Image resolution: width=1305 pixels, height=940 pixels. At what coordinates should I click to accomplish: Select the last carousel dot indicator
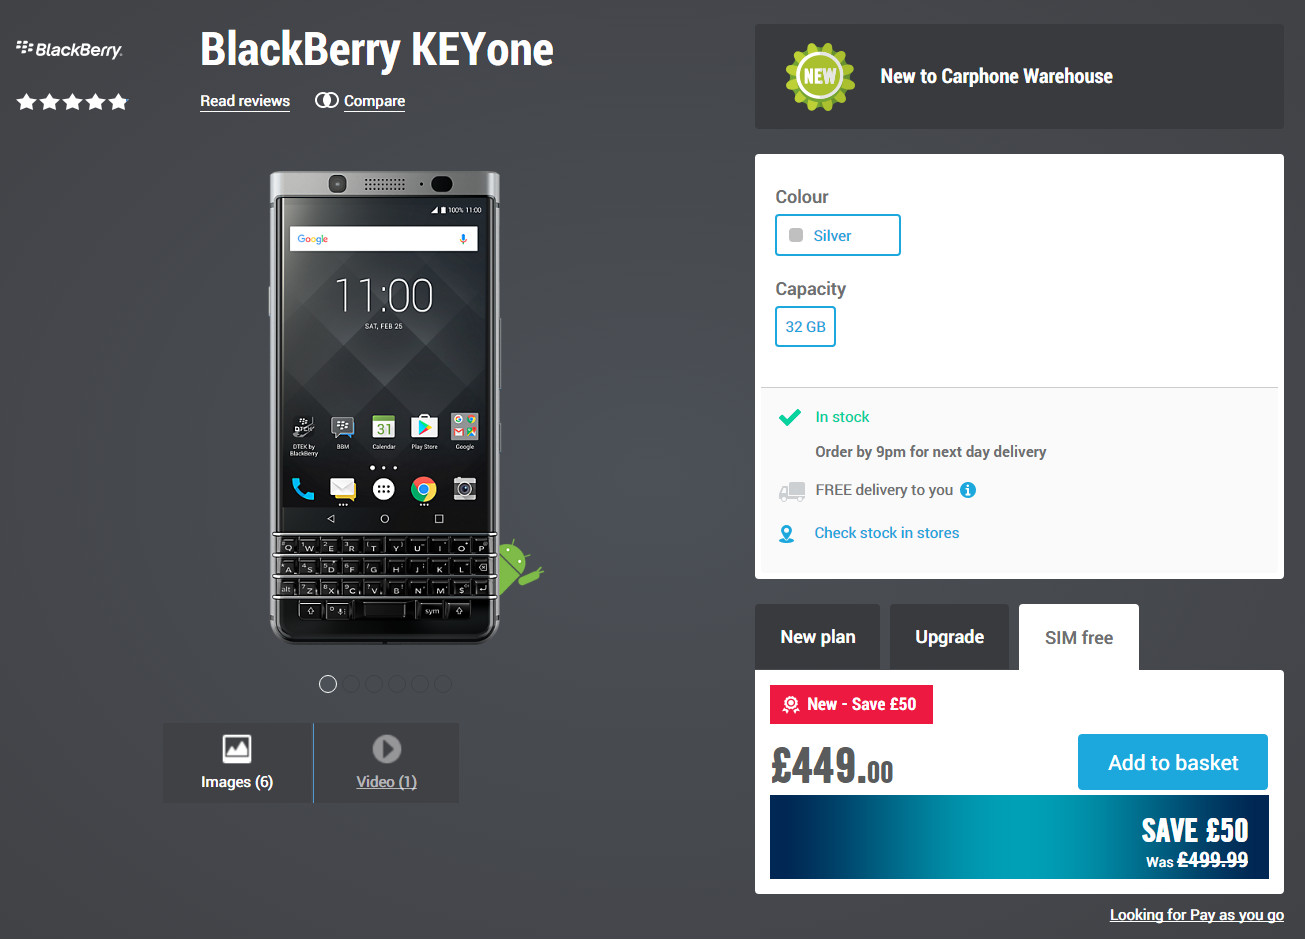pos(443,684)
